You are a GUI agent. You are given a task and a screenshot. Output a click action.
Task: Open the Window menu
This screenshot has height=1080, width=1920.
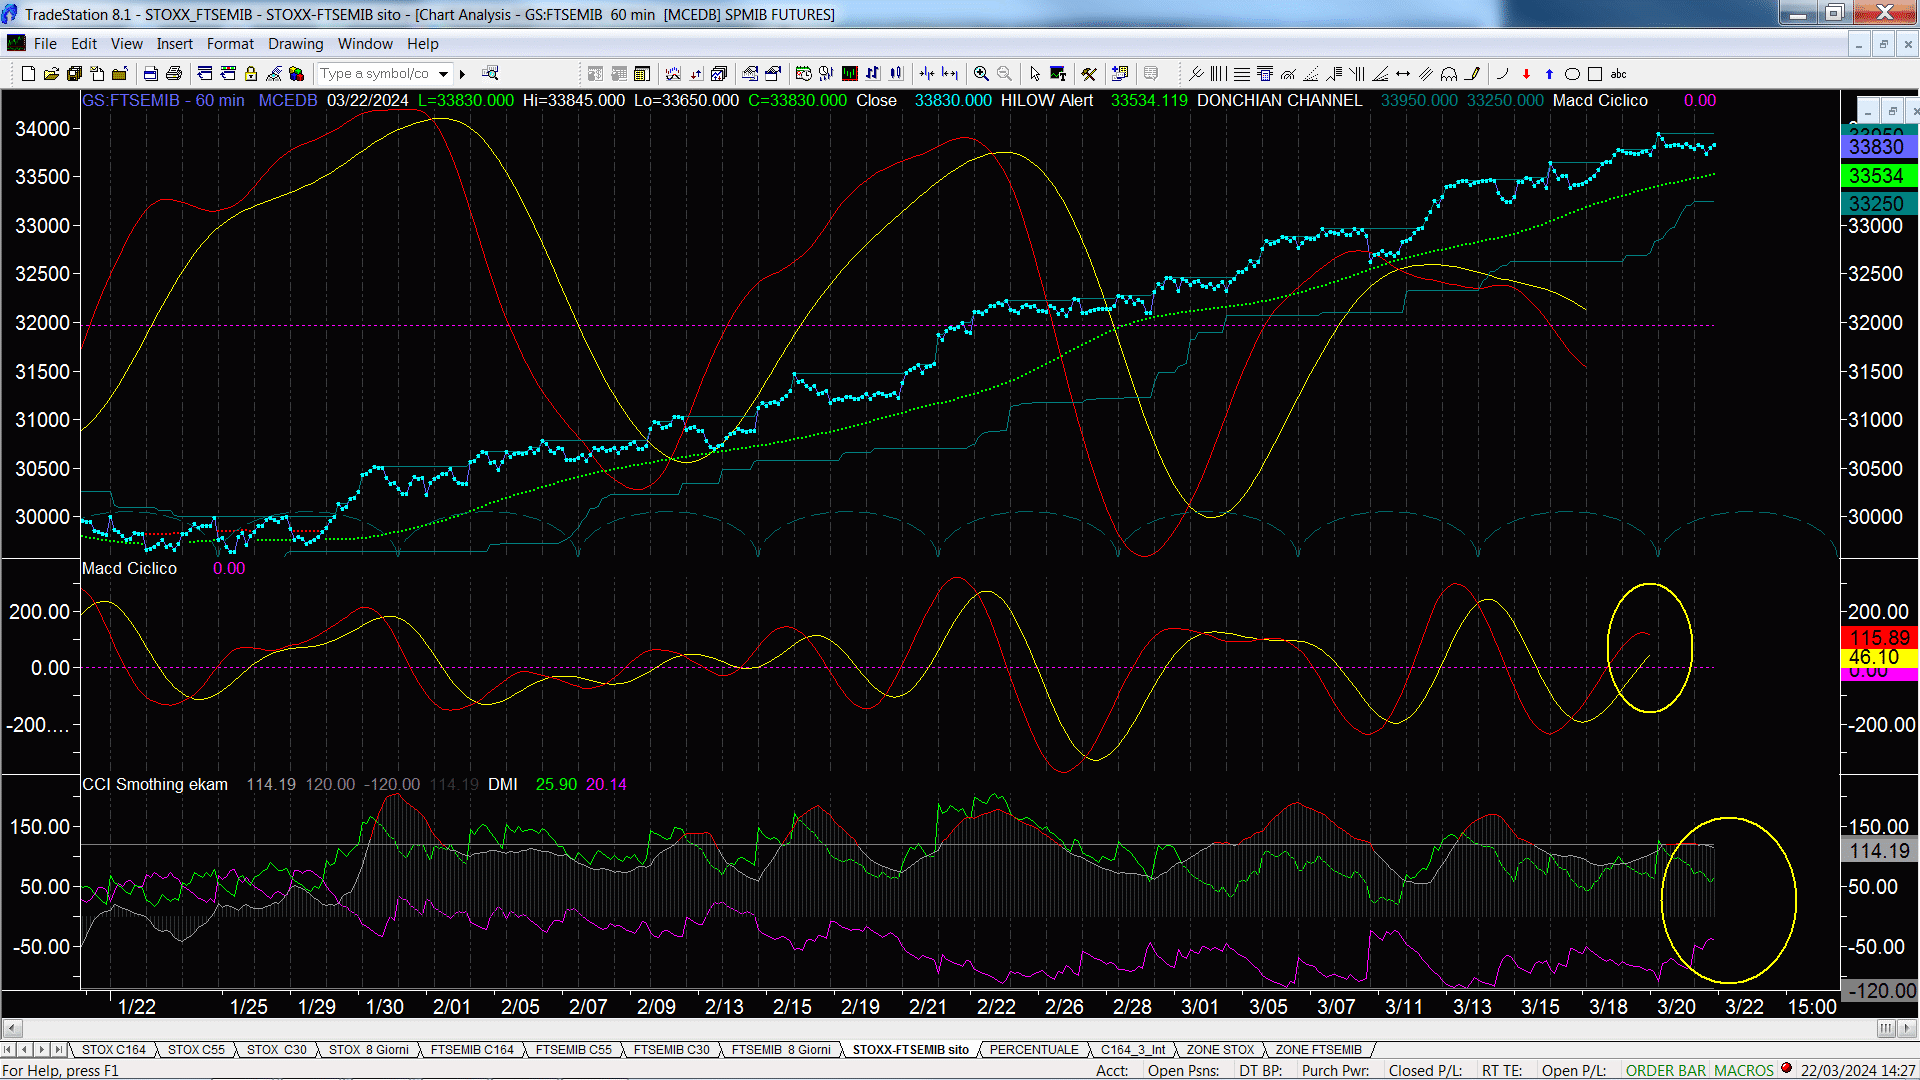[365, 44]
